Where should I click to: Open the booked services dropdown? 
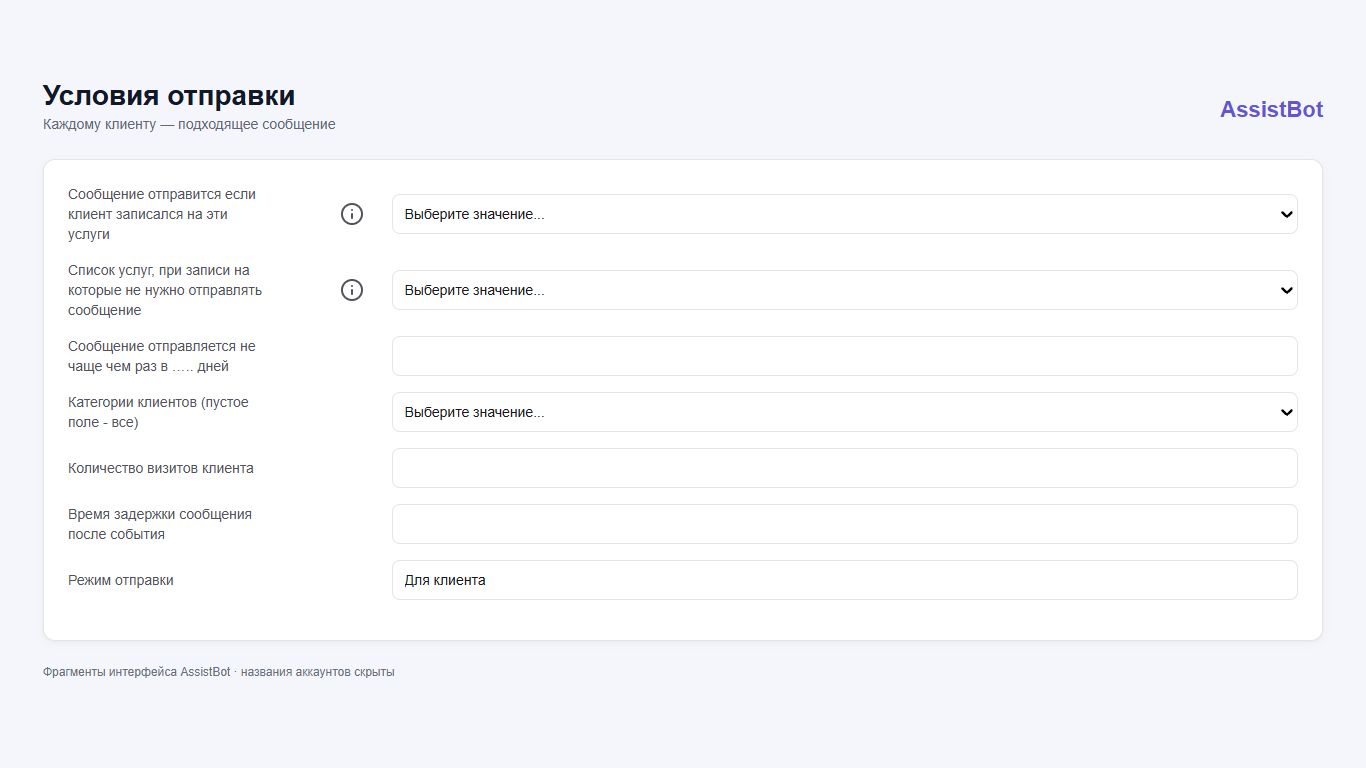(845, 214)
